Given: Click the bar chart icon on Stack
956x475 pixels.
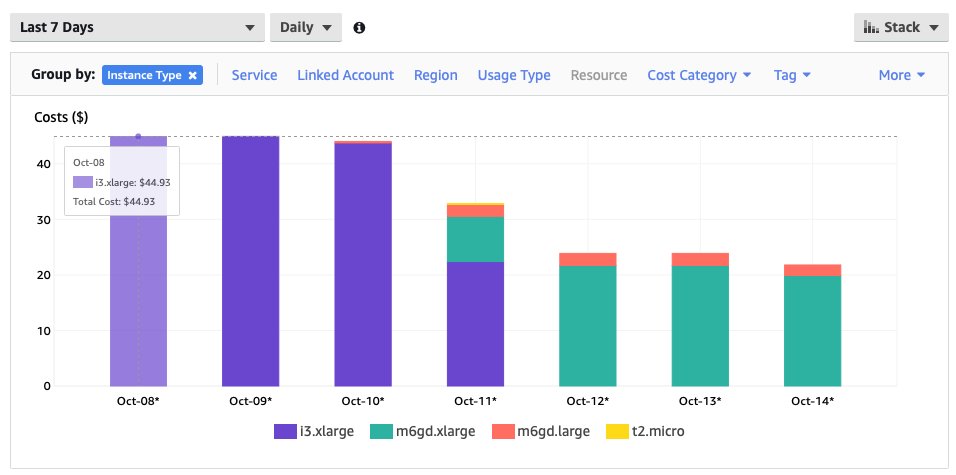Looking at the screenshot, I should (x=871, y=28).
